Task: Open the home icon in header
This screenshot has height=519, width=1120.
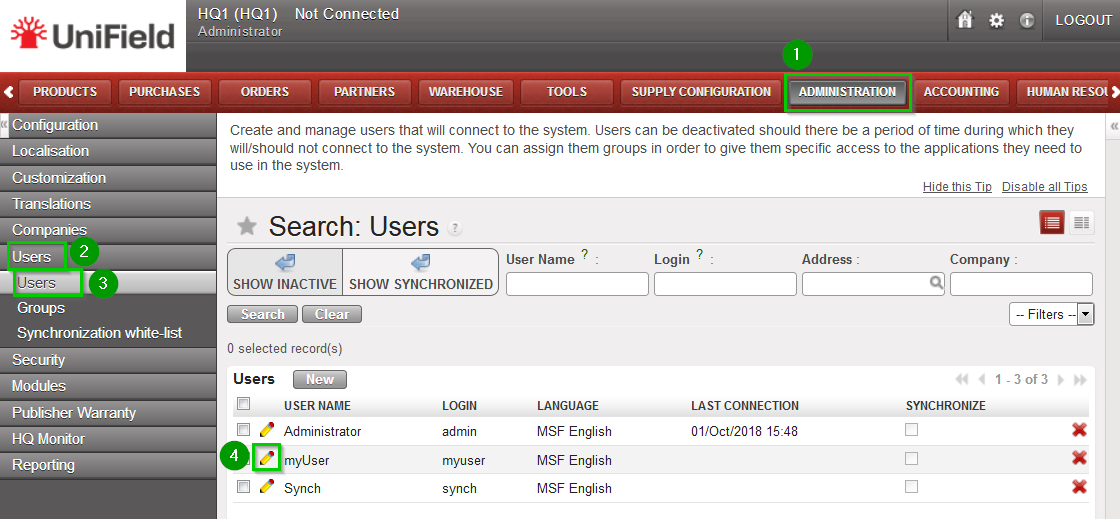Action: click(965, 20)
